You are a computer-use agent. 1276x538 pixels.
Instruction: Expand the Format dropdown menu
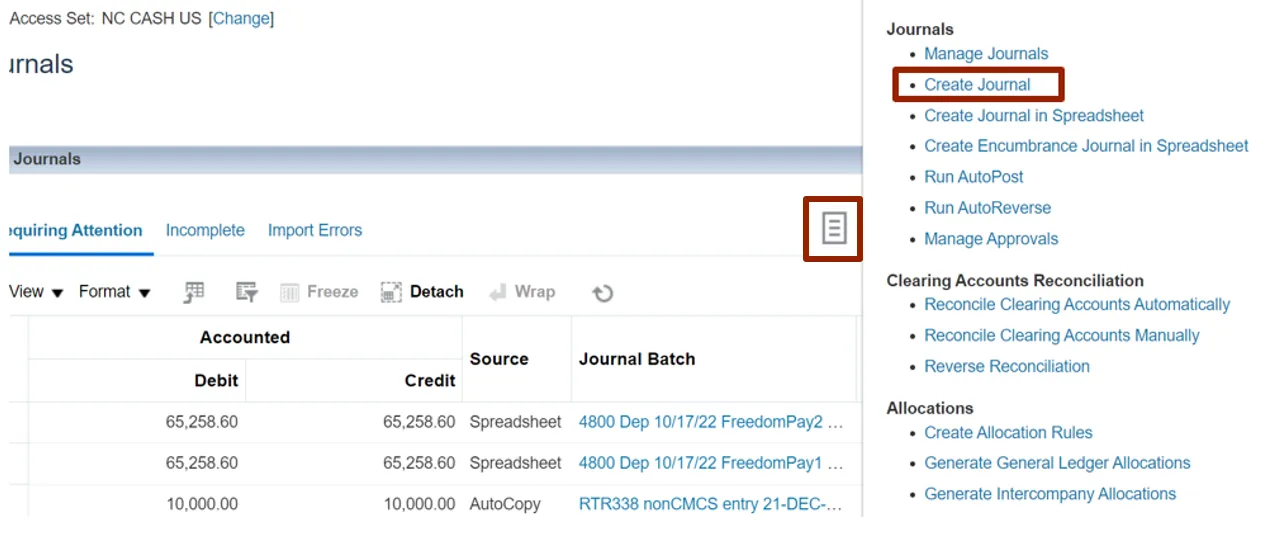[x=114, y=292]
